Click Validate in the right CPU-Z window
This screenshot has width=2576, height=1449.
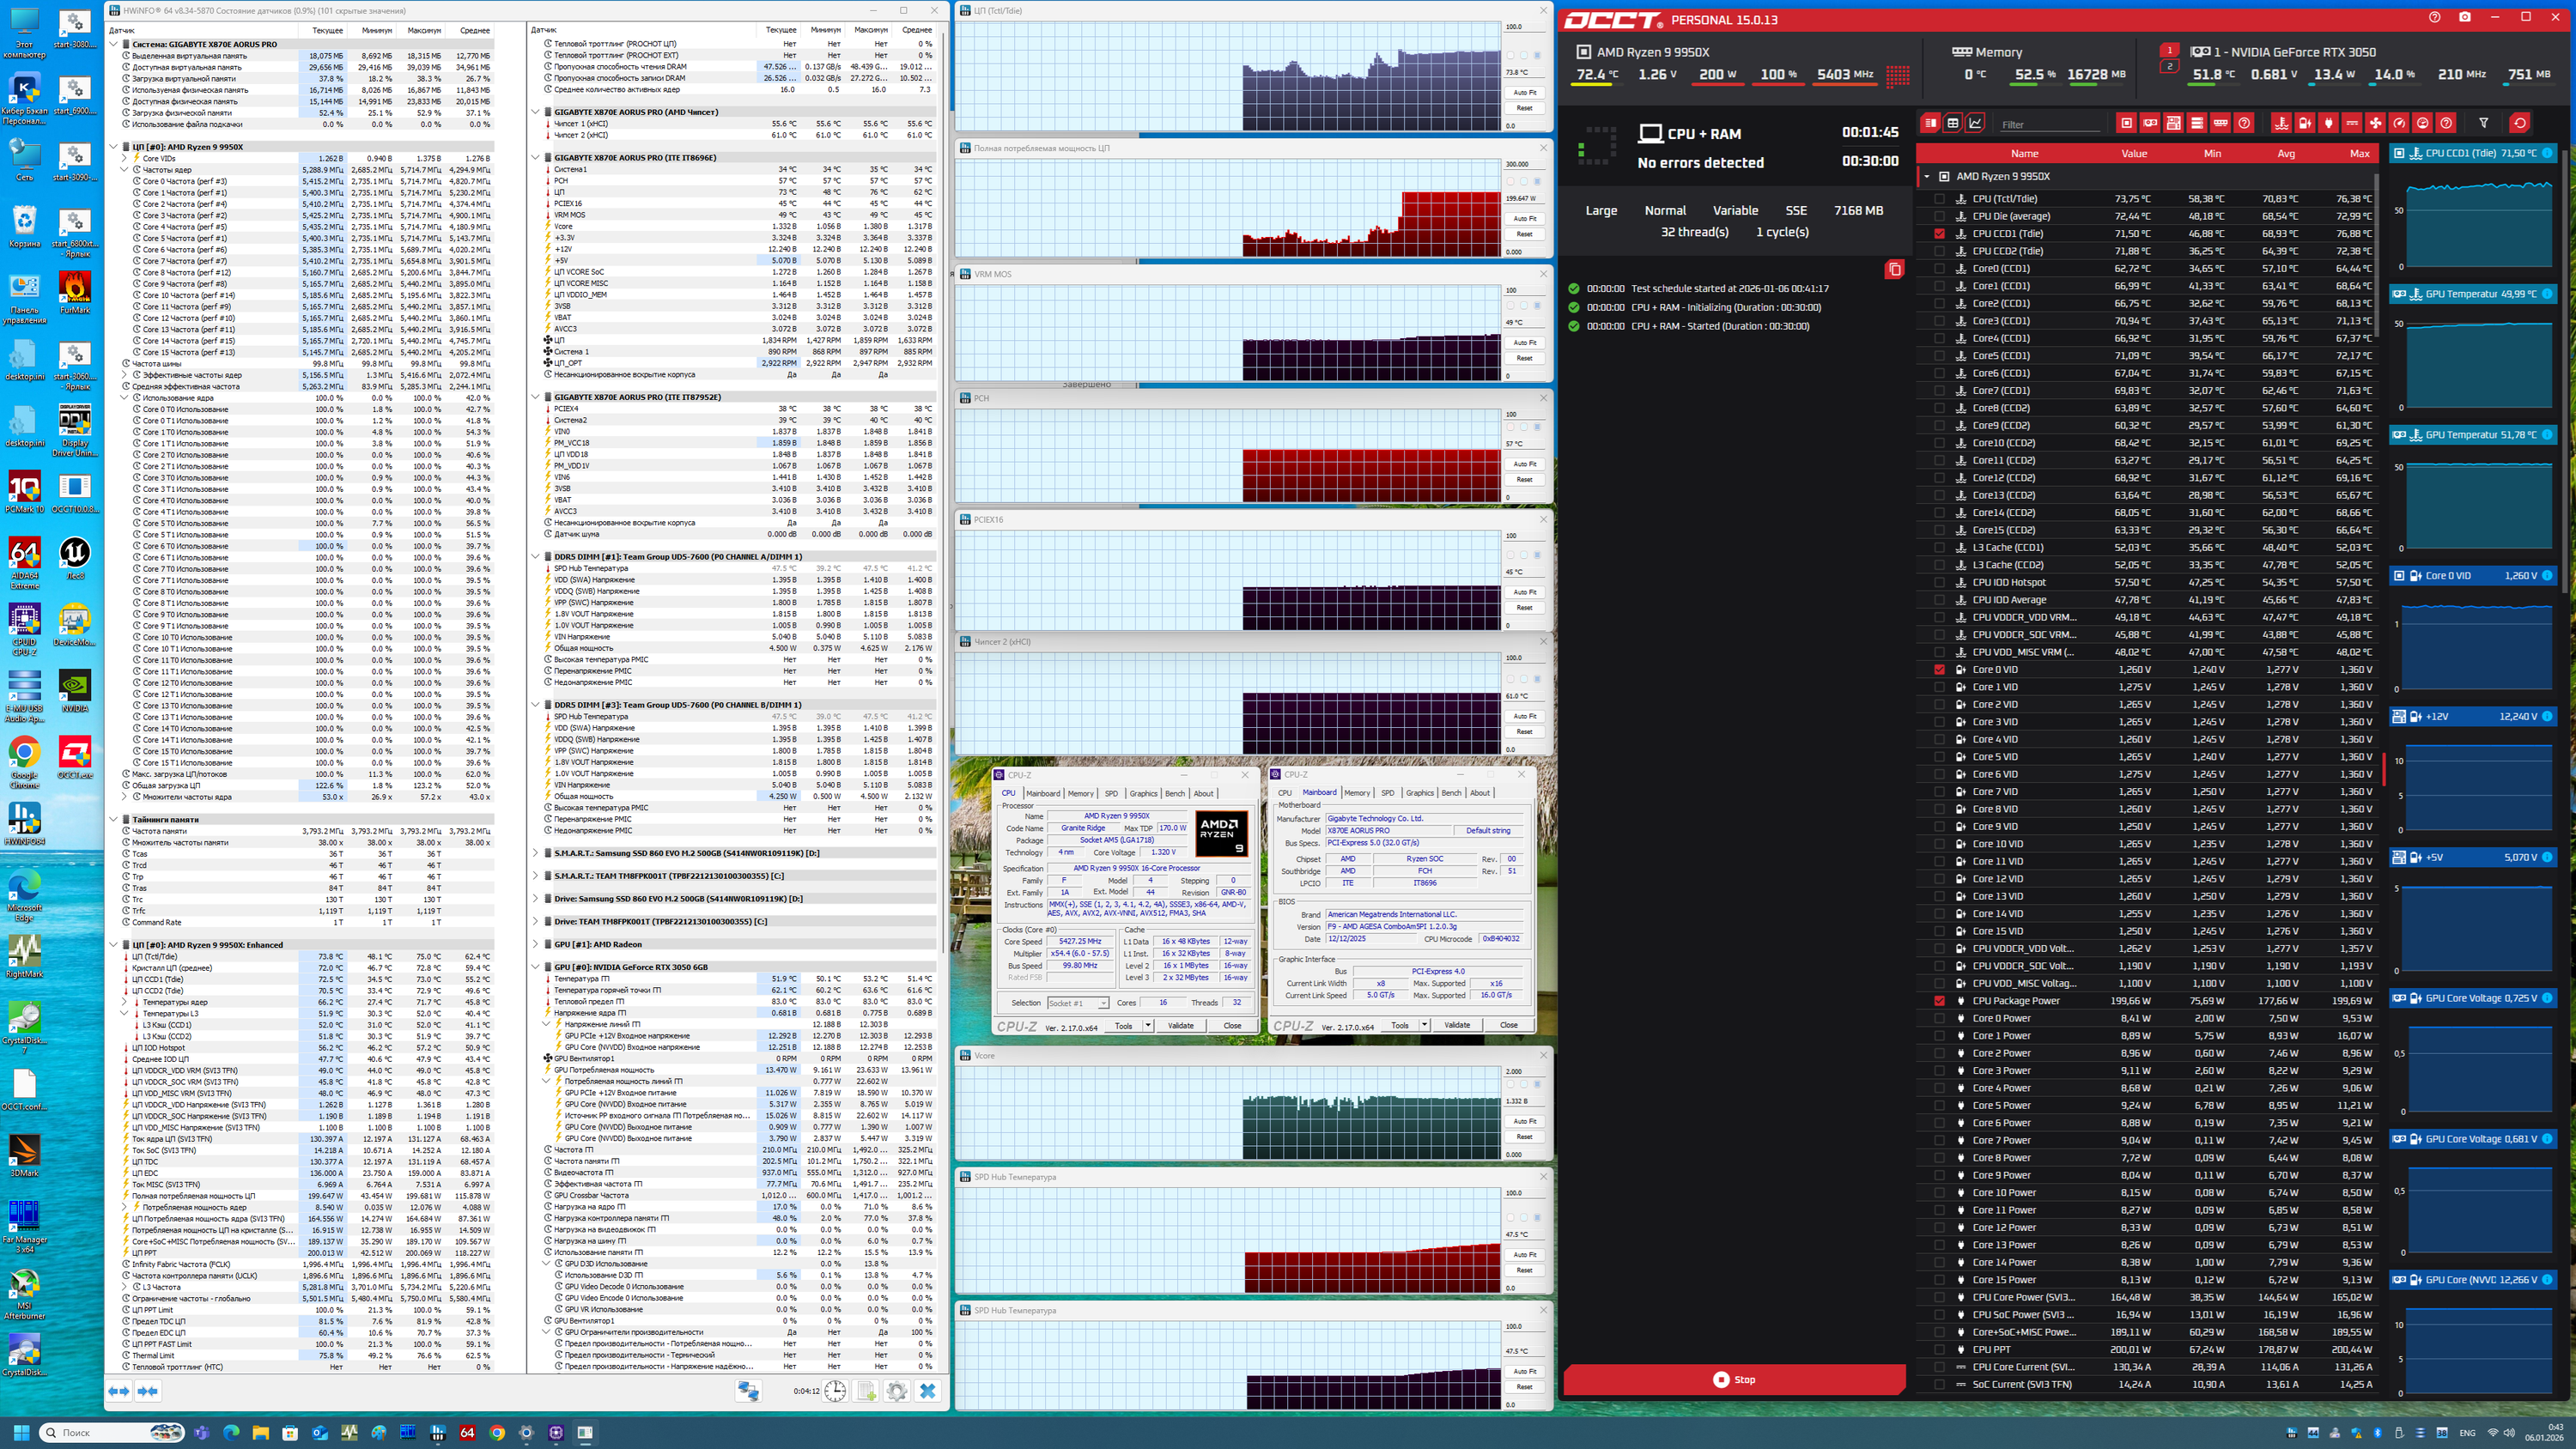[x=1457, y=1025]
